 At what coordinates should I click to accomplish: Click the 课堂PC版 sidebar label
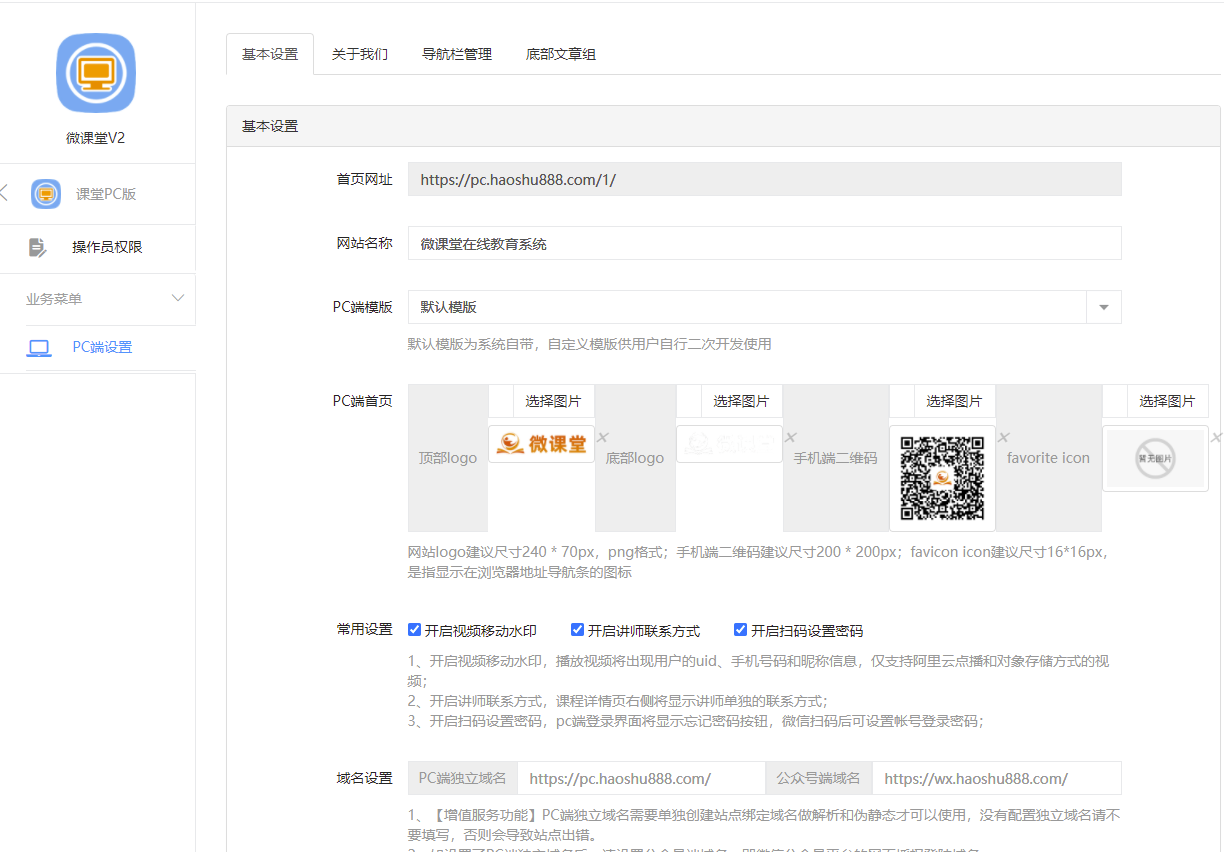[106, 194]
